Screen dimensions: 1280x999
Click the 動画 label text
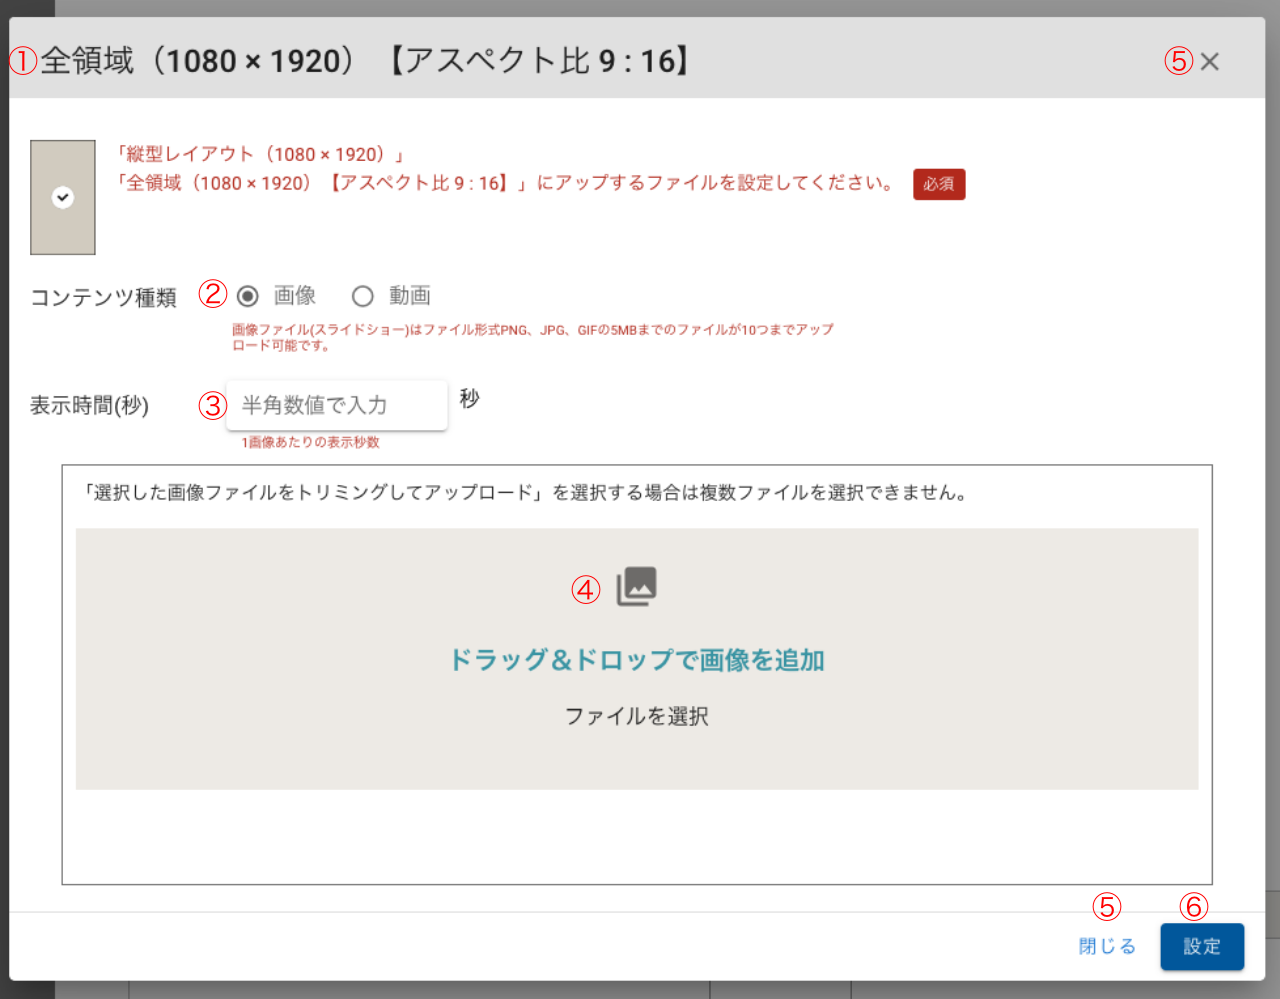click(409, 296)
